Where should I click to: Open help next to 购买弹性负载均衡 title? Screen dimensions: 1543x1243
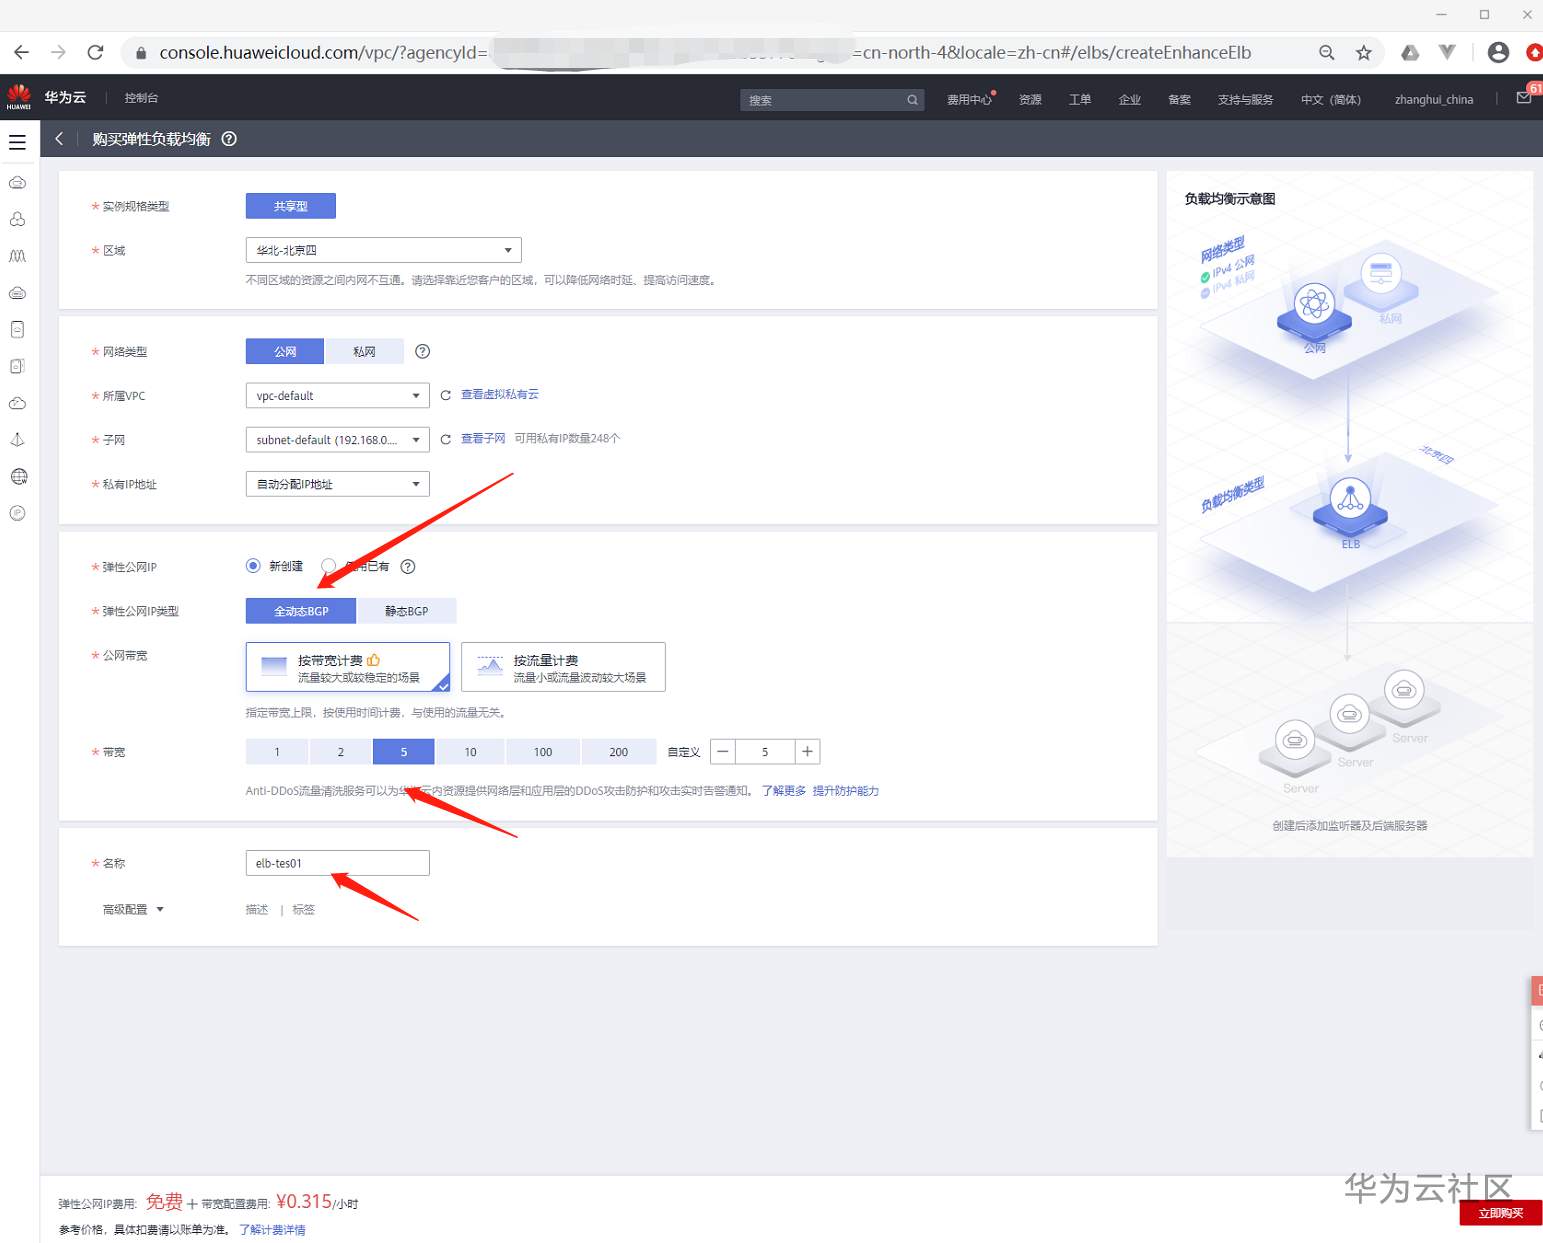(229, 139)
